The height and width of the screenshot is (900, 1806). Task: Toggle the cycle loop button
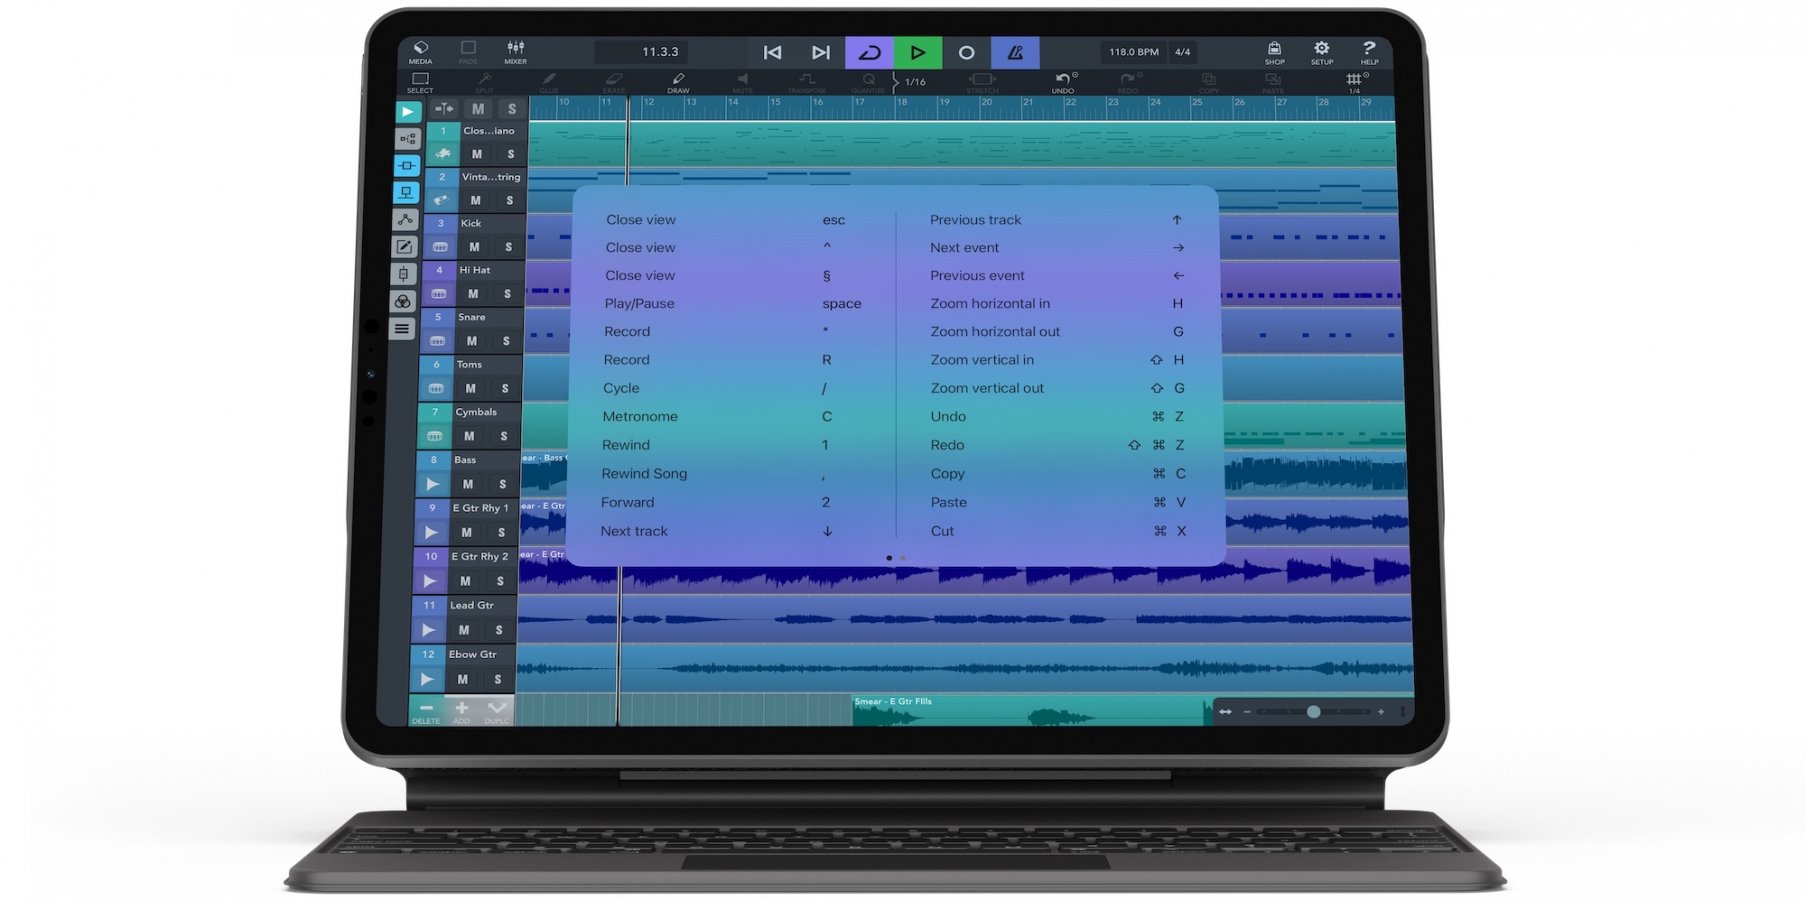(869, 52)
